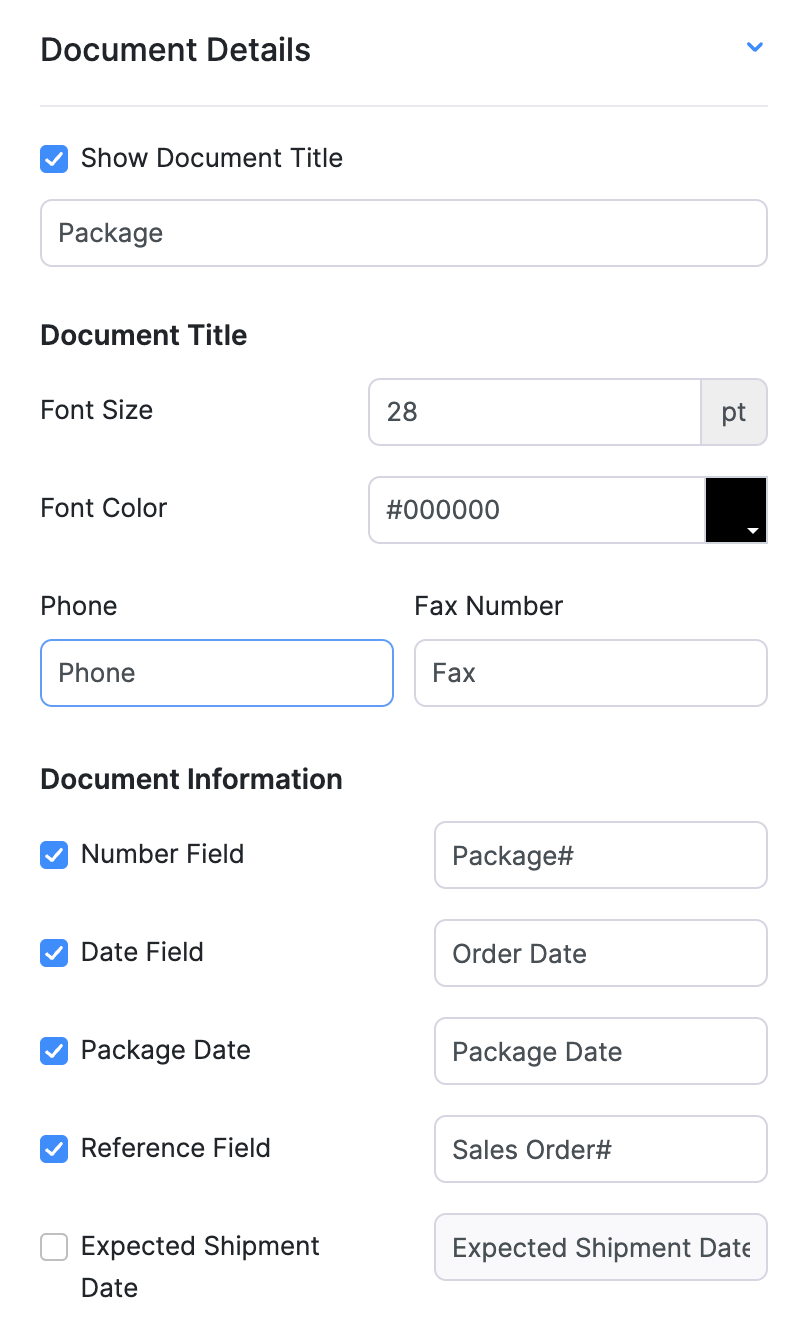
Task: Click the Sales Order# label field
Action: [x=600, y=1149]
